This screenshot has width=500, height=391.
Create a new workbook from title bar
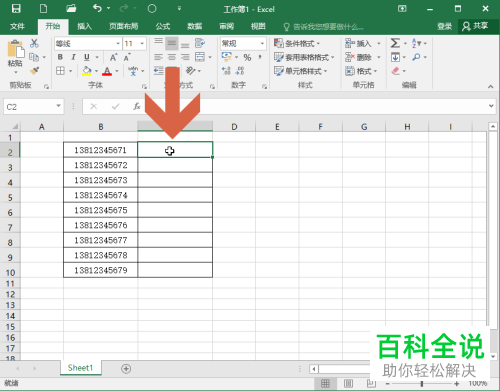click(x=43, y=8)
